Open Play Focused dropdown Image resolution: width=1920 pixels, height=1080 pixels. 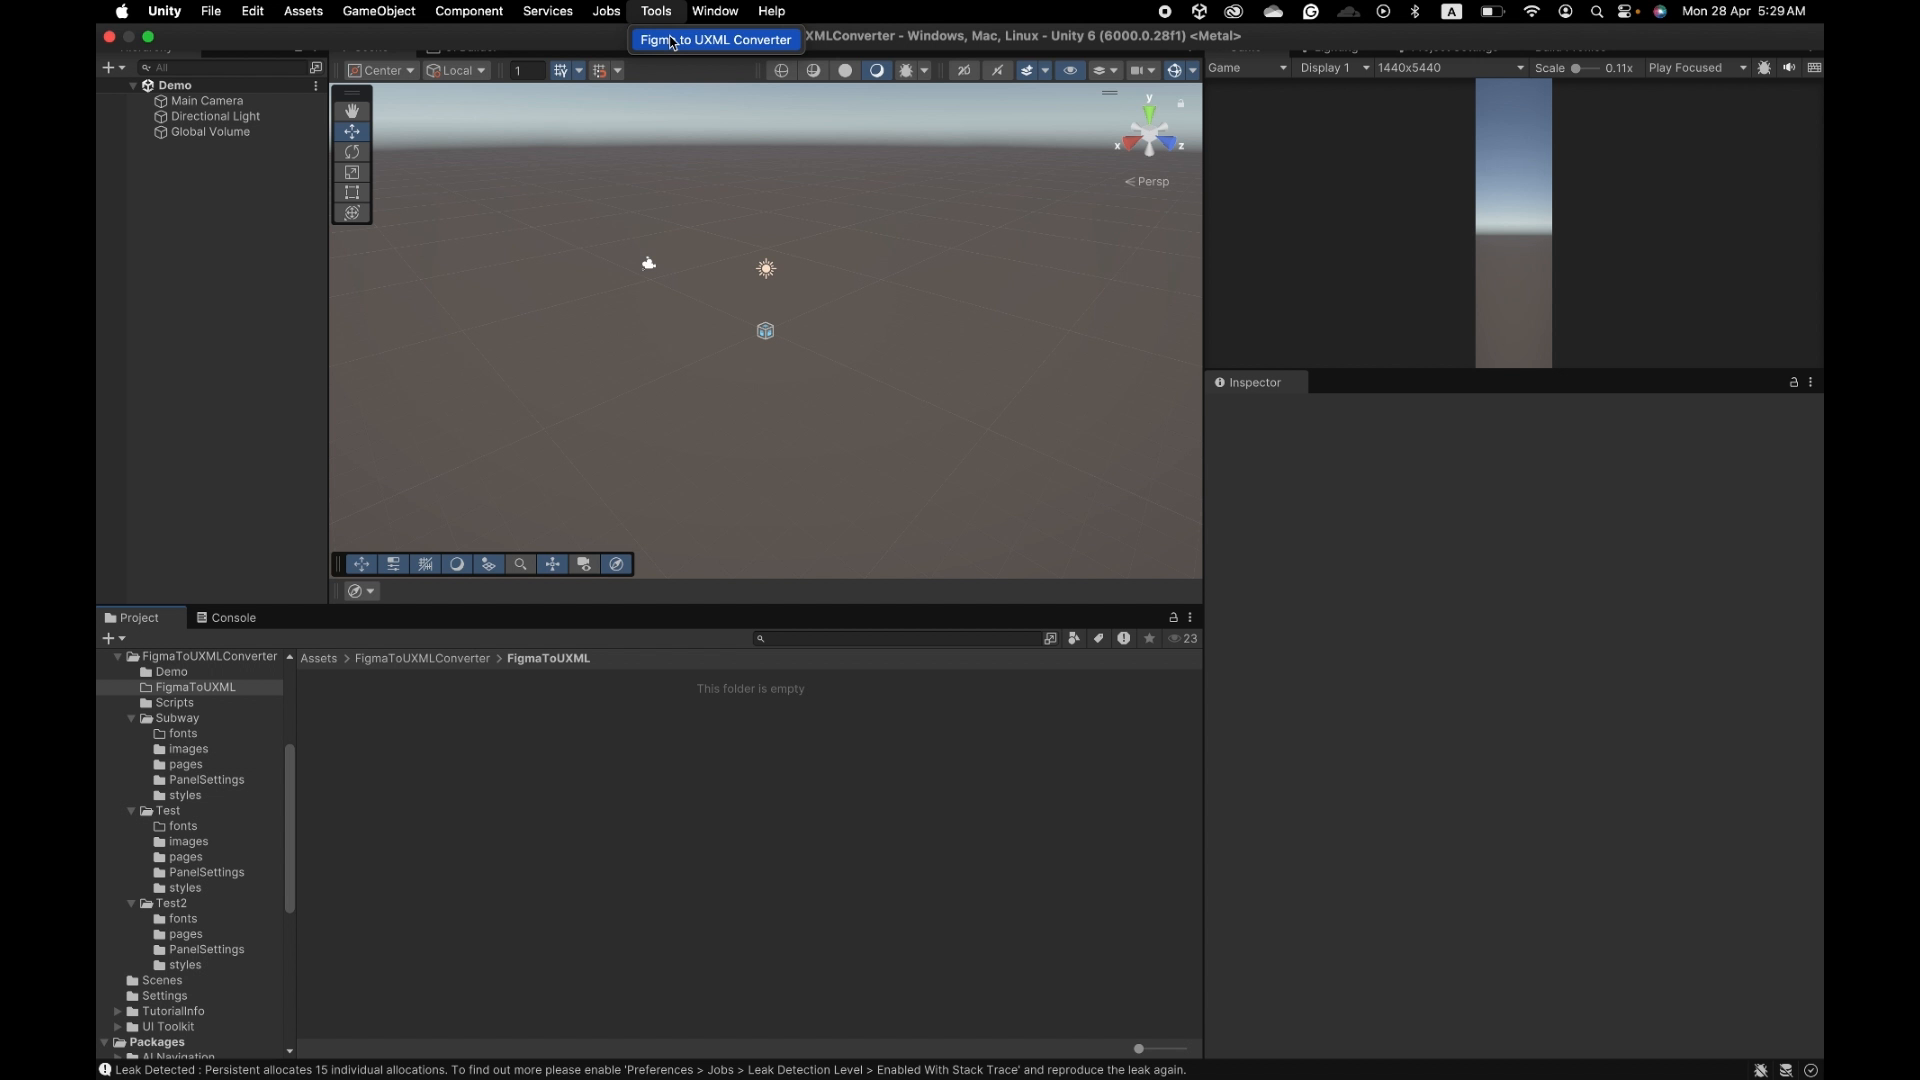point(1697,68)
